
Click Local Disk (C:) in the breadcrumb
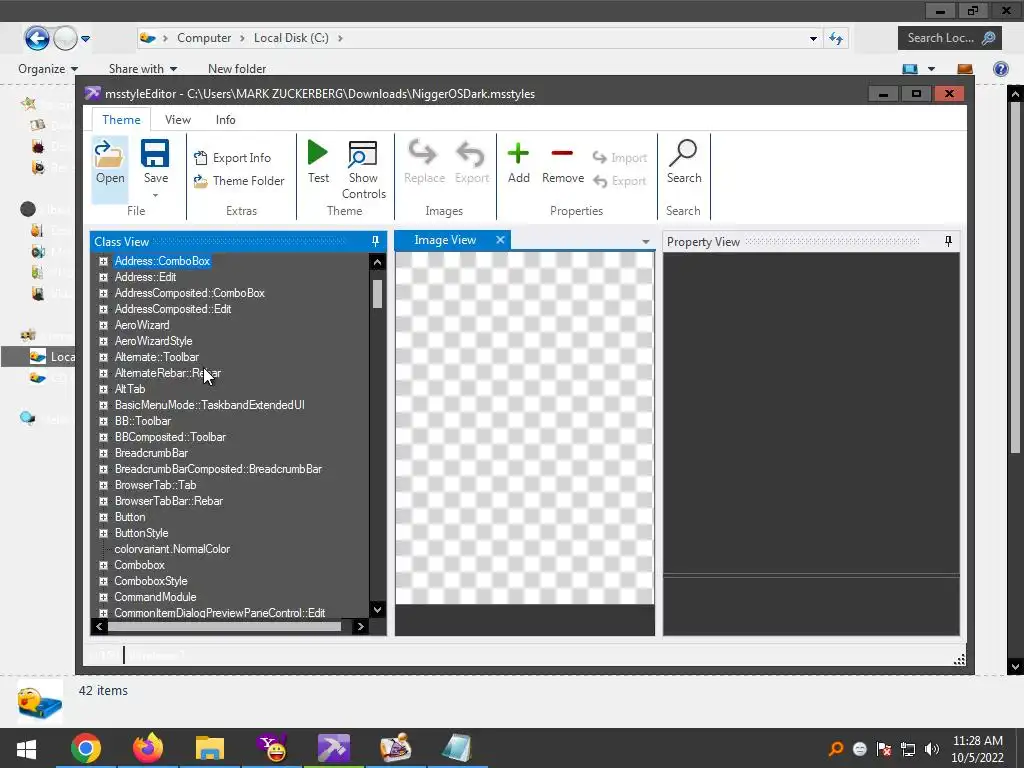291,38
